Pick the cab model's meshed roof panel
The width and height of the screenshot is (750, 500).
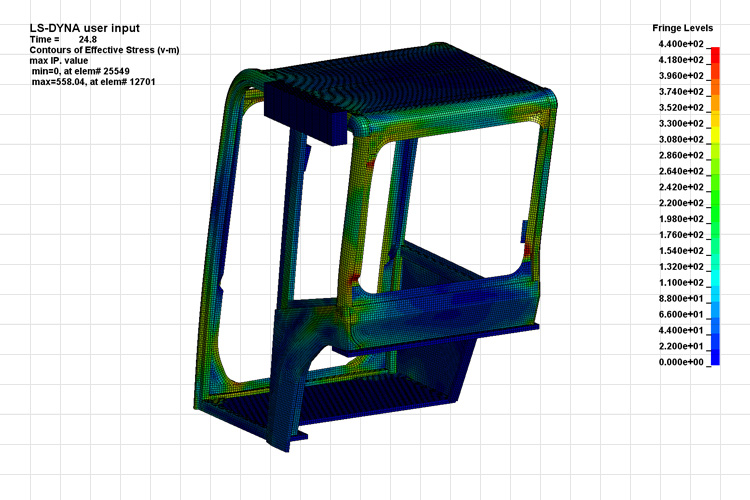(407, 80)
